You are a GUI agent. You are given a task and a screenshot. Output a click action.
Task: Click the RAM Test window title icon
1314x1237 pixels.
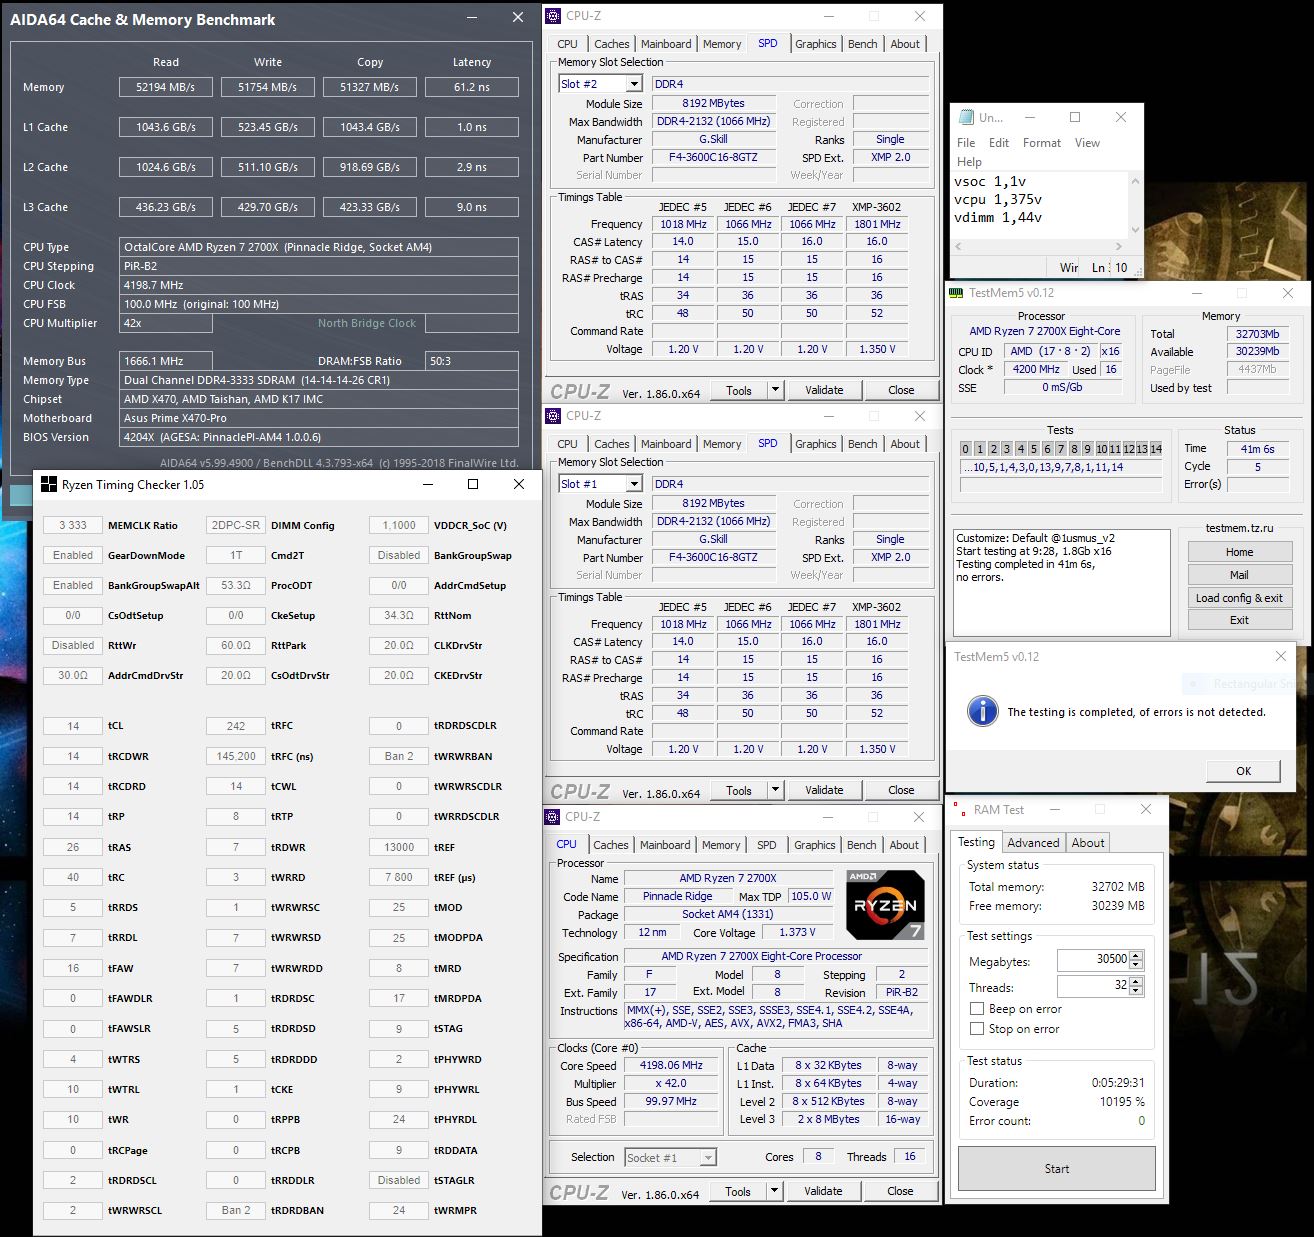[958, 810]
